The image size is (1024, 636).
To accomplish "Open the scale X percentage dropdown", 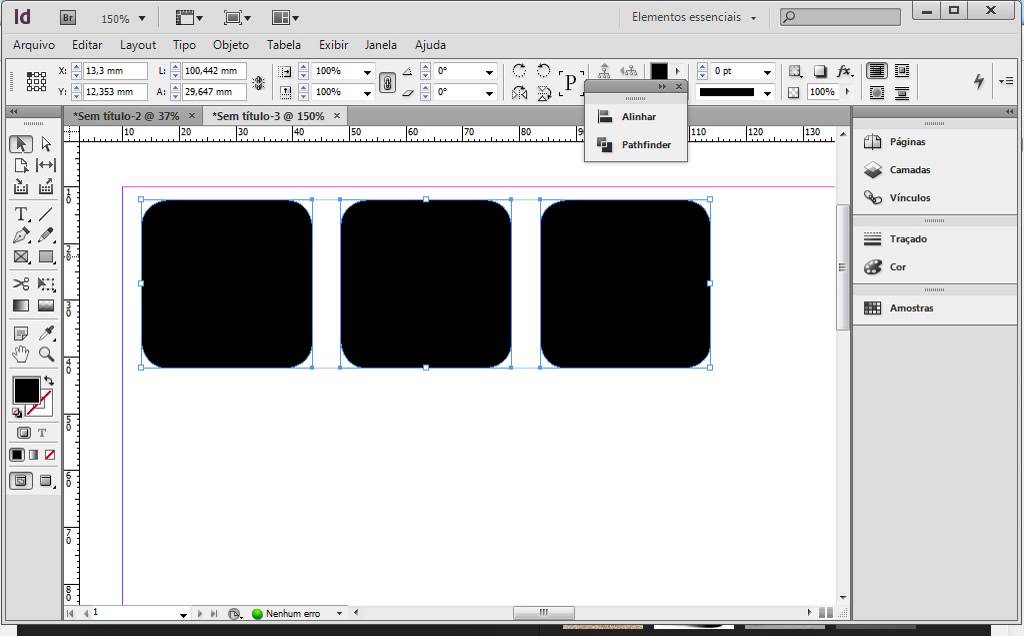I will (x=368, y=72).
